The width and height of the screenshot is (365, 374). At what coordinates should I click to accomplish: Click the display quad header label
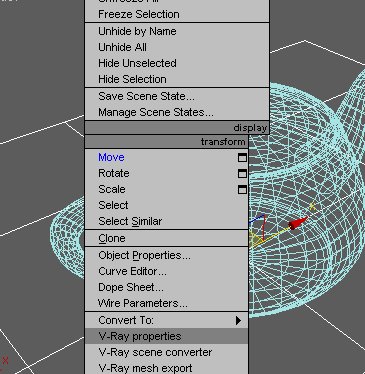pyautogui.click(x=250, y=128)
